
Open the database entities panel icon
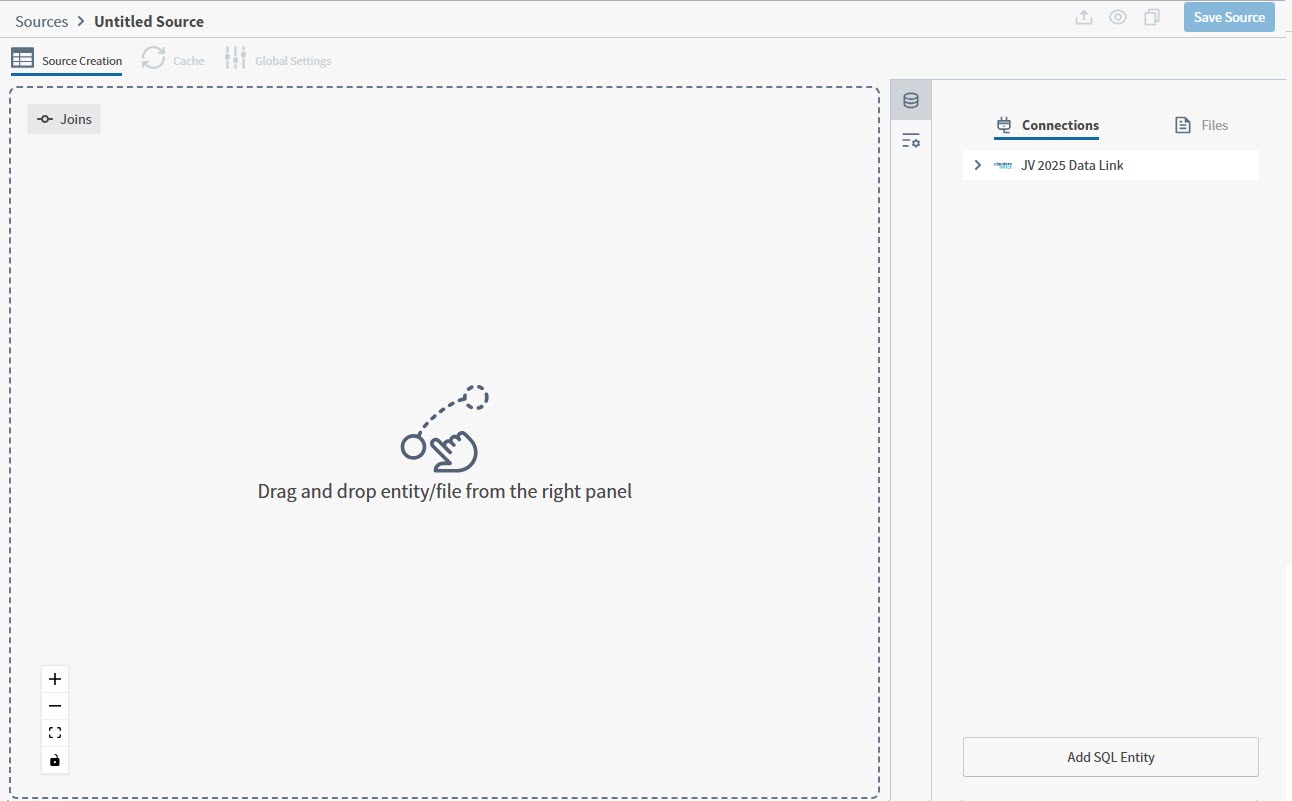[x=910, y=100]
